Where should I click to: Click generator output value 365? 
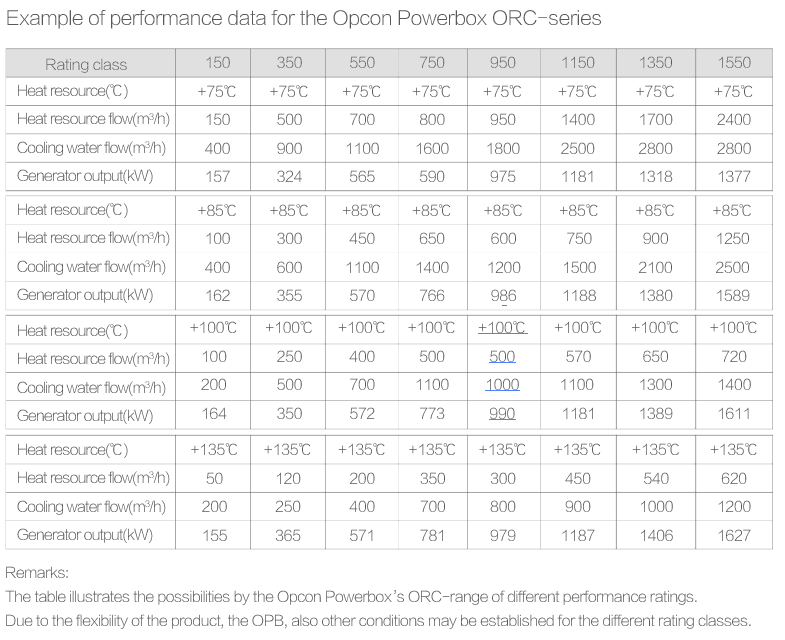[x=288, y=535]
